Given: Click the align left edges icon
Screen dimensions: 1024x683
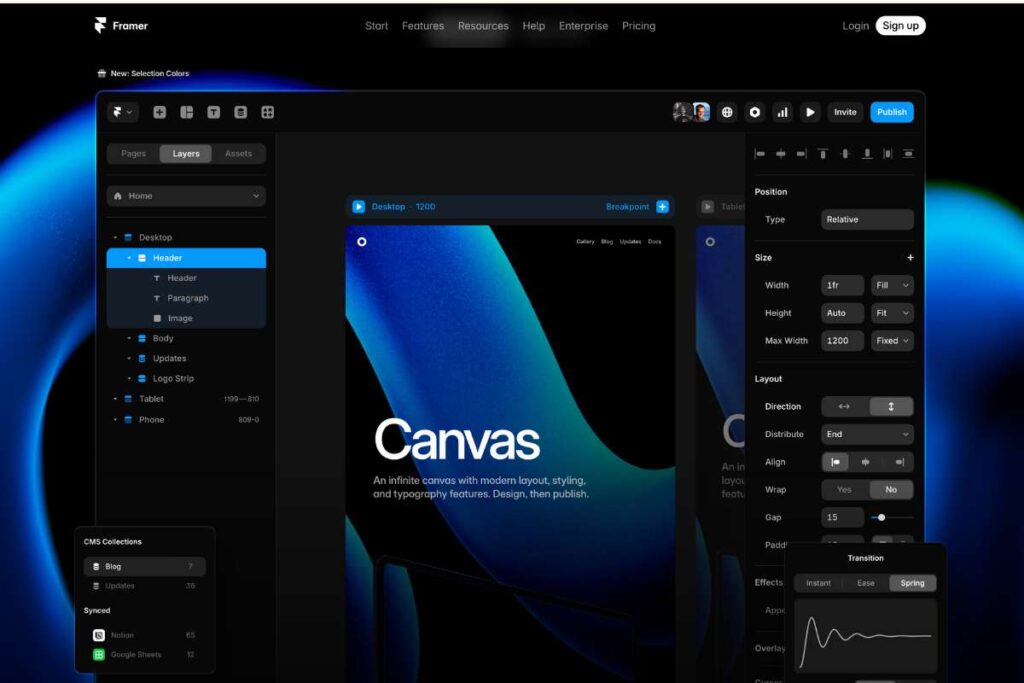Looking at the screenshot, I should [x=760, y=153].
